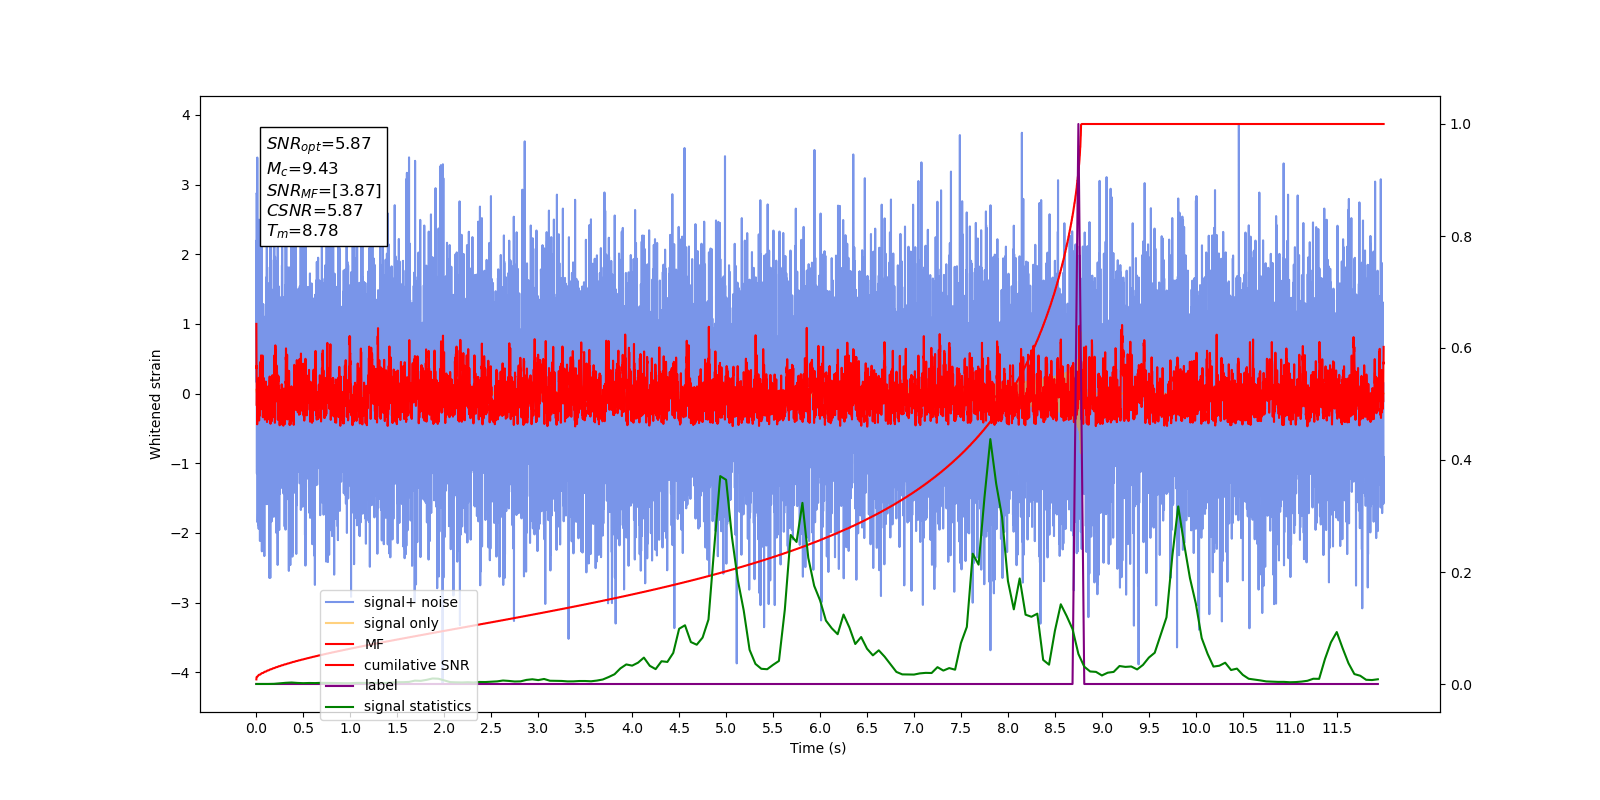Select the "cumilative SNR" legend label
The width and height of the screenshot is (1600, 800).
coord(416,665)
